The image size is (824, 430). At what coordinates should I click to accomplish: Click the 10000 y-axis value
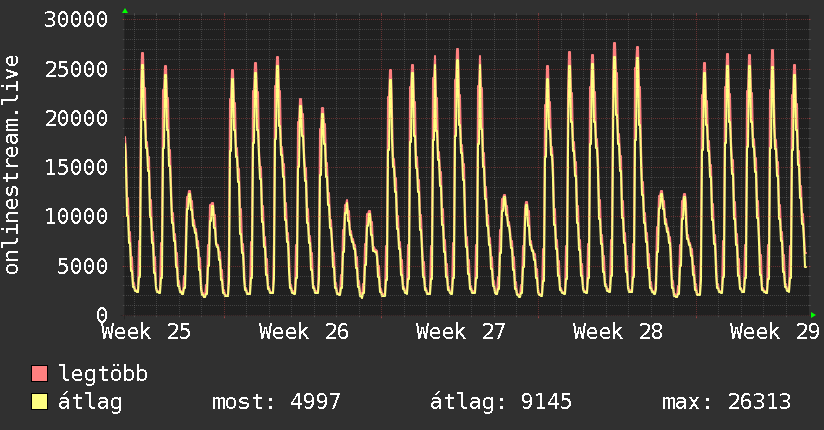point(76,217)
